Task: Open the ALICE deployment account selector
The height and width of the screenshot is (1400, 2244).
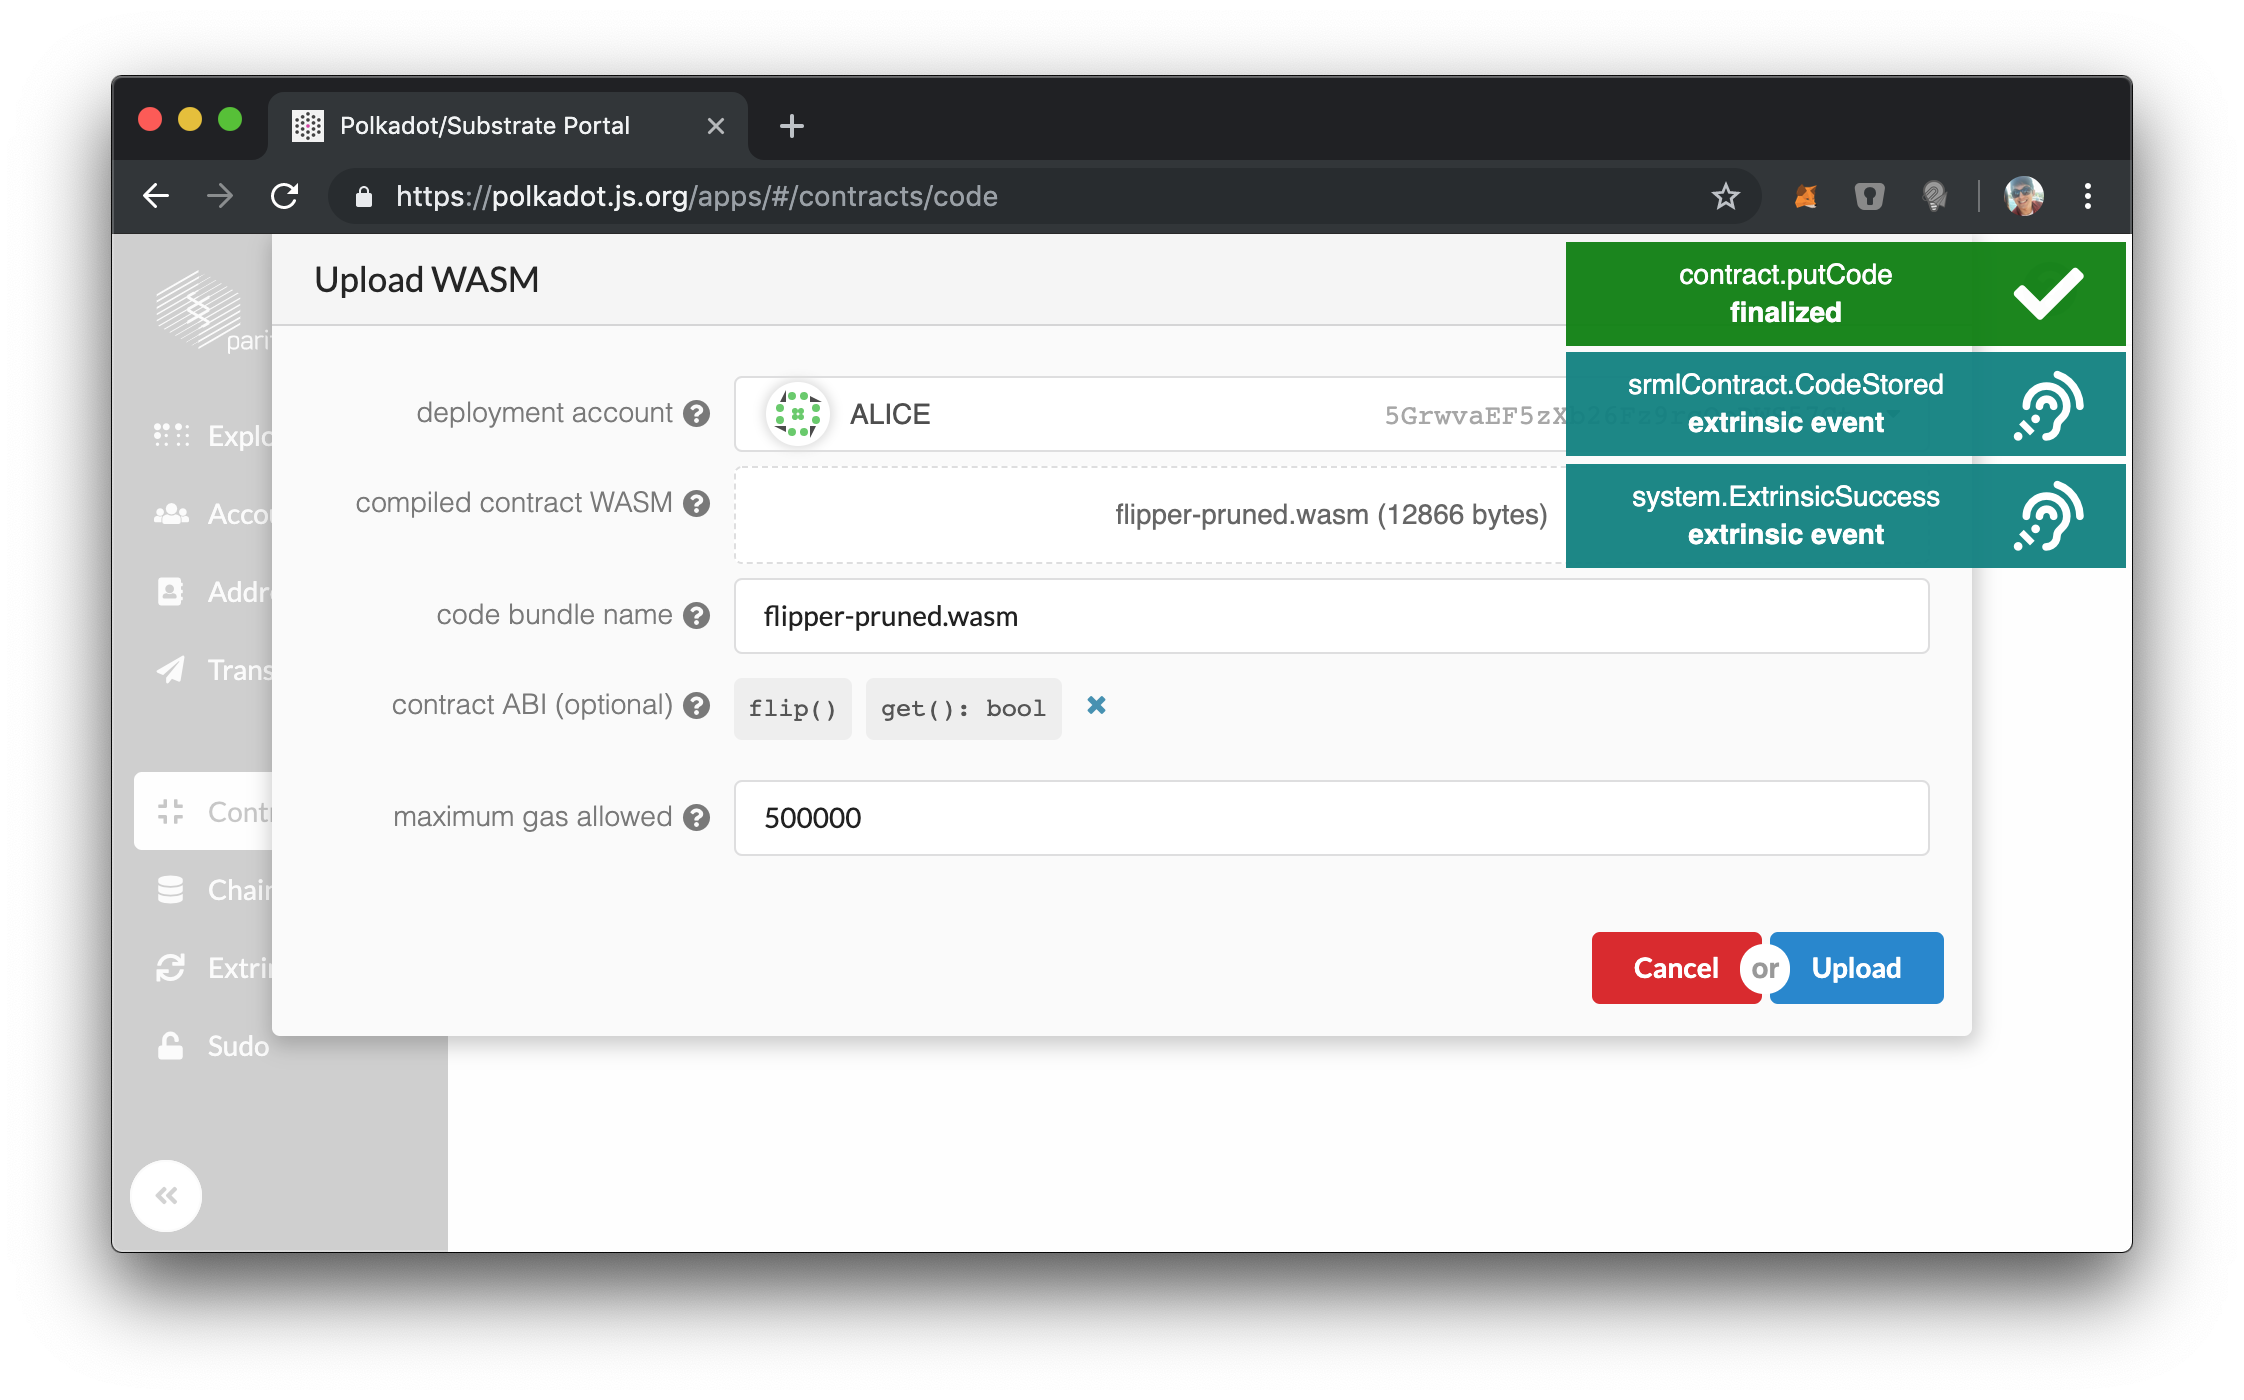Action: pos(1100,413)
